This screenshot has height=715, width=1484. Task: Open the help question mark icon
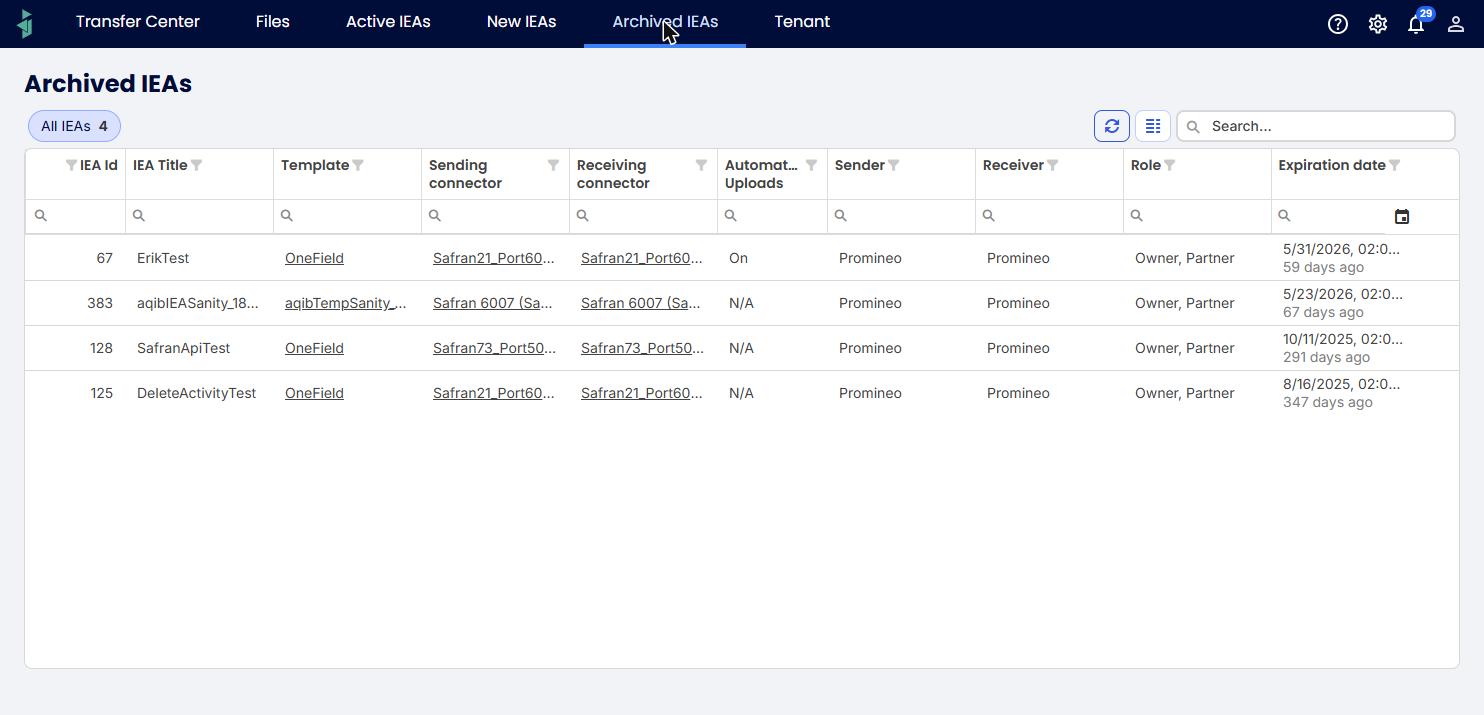[x=1338, y=24]
